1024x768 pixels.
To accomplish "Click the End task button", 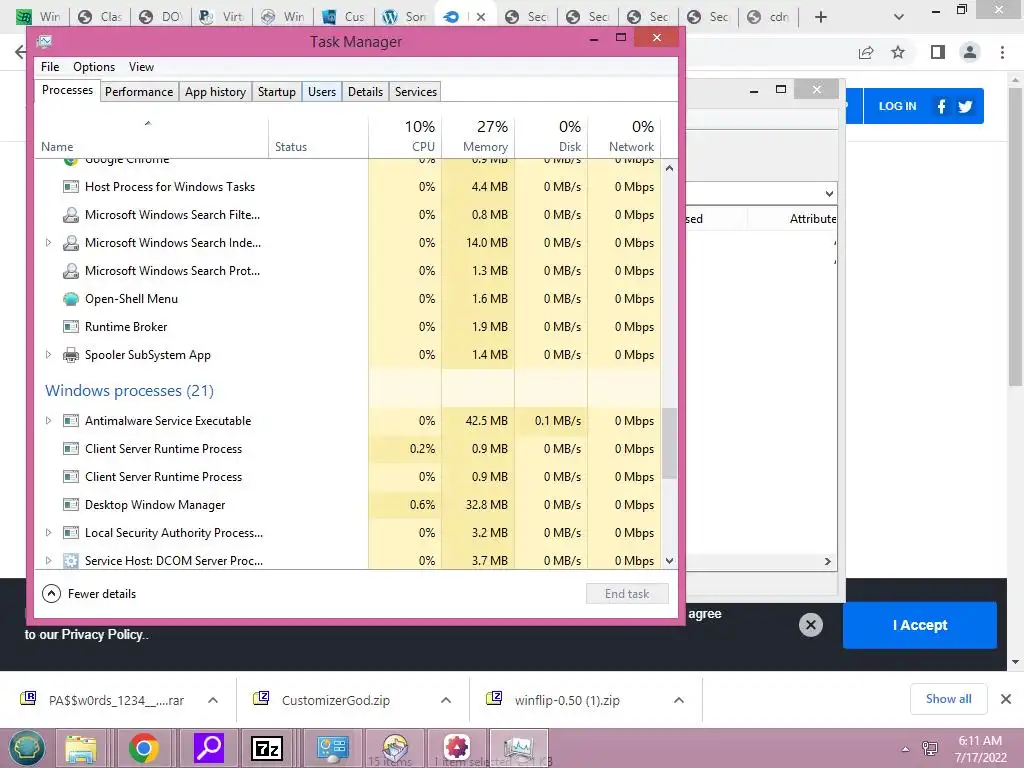I will click(x=627, y=594).
